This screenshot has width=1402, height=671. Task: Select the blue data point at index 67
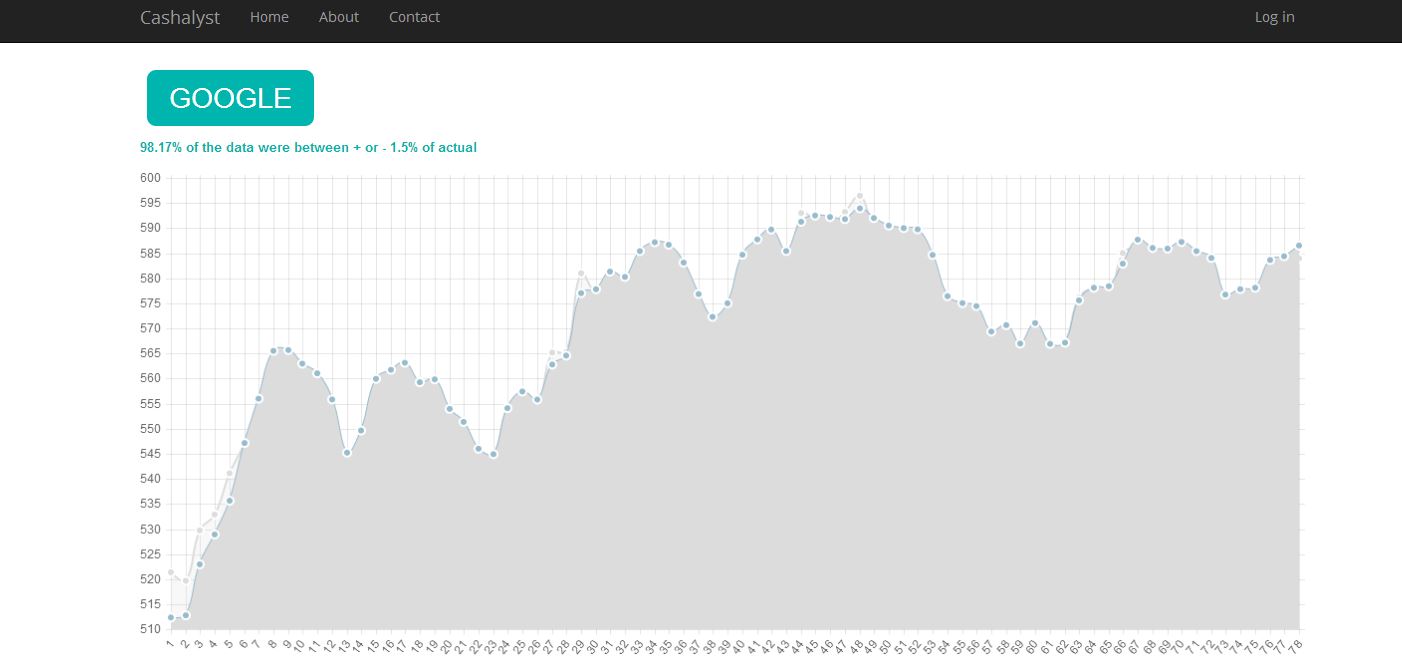coord(1137,240)
